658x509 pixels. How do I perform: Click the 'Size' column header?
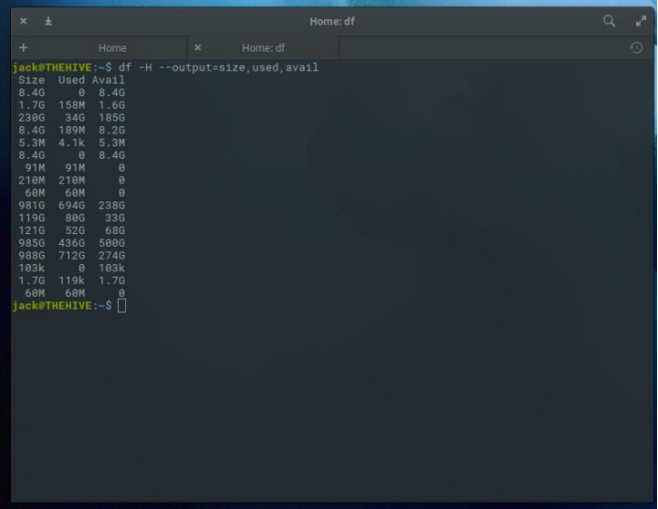coord(31,80)
